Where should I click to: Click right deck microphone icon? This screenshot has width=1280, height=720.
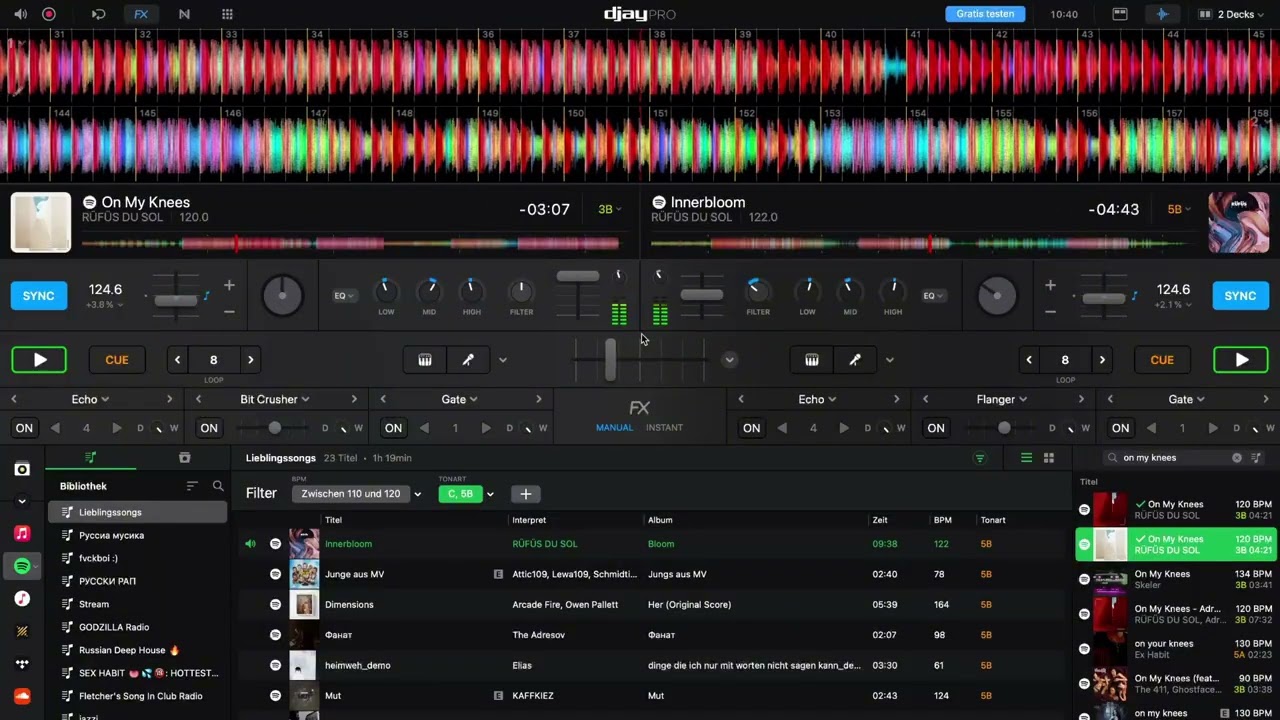coord(854,360)
